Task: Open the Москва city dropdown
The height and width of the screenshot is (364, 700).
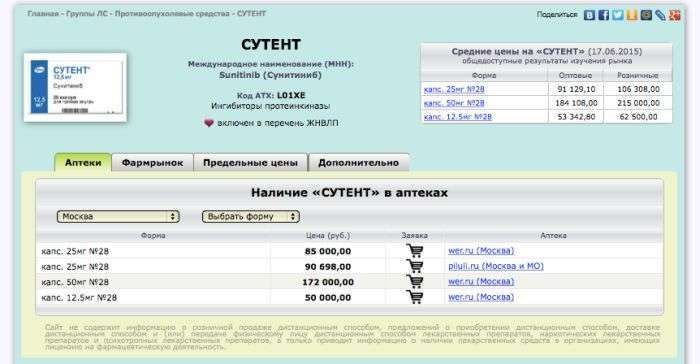Action: [x=118, y=217]
